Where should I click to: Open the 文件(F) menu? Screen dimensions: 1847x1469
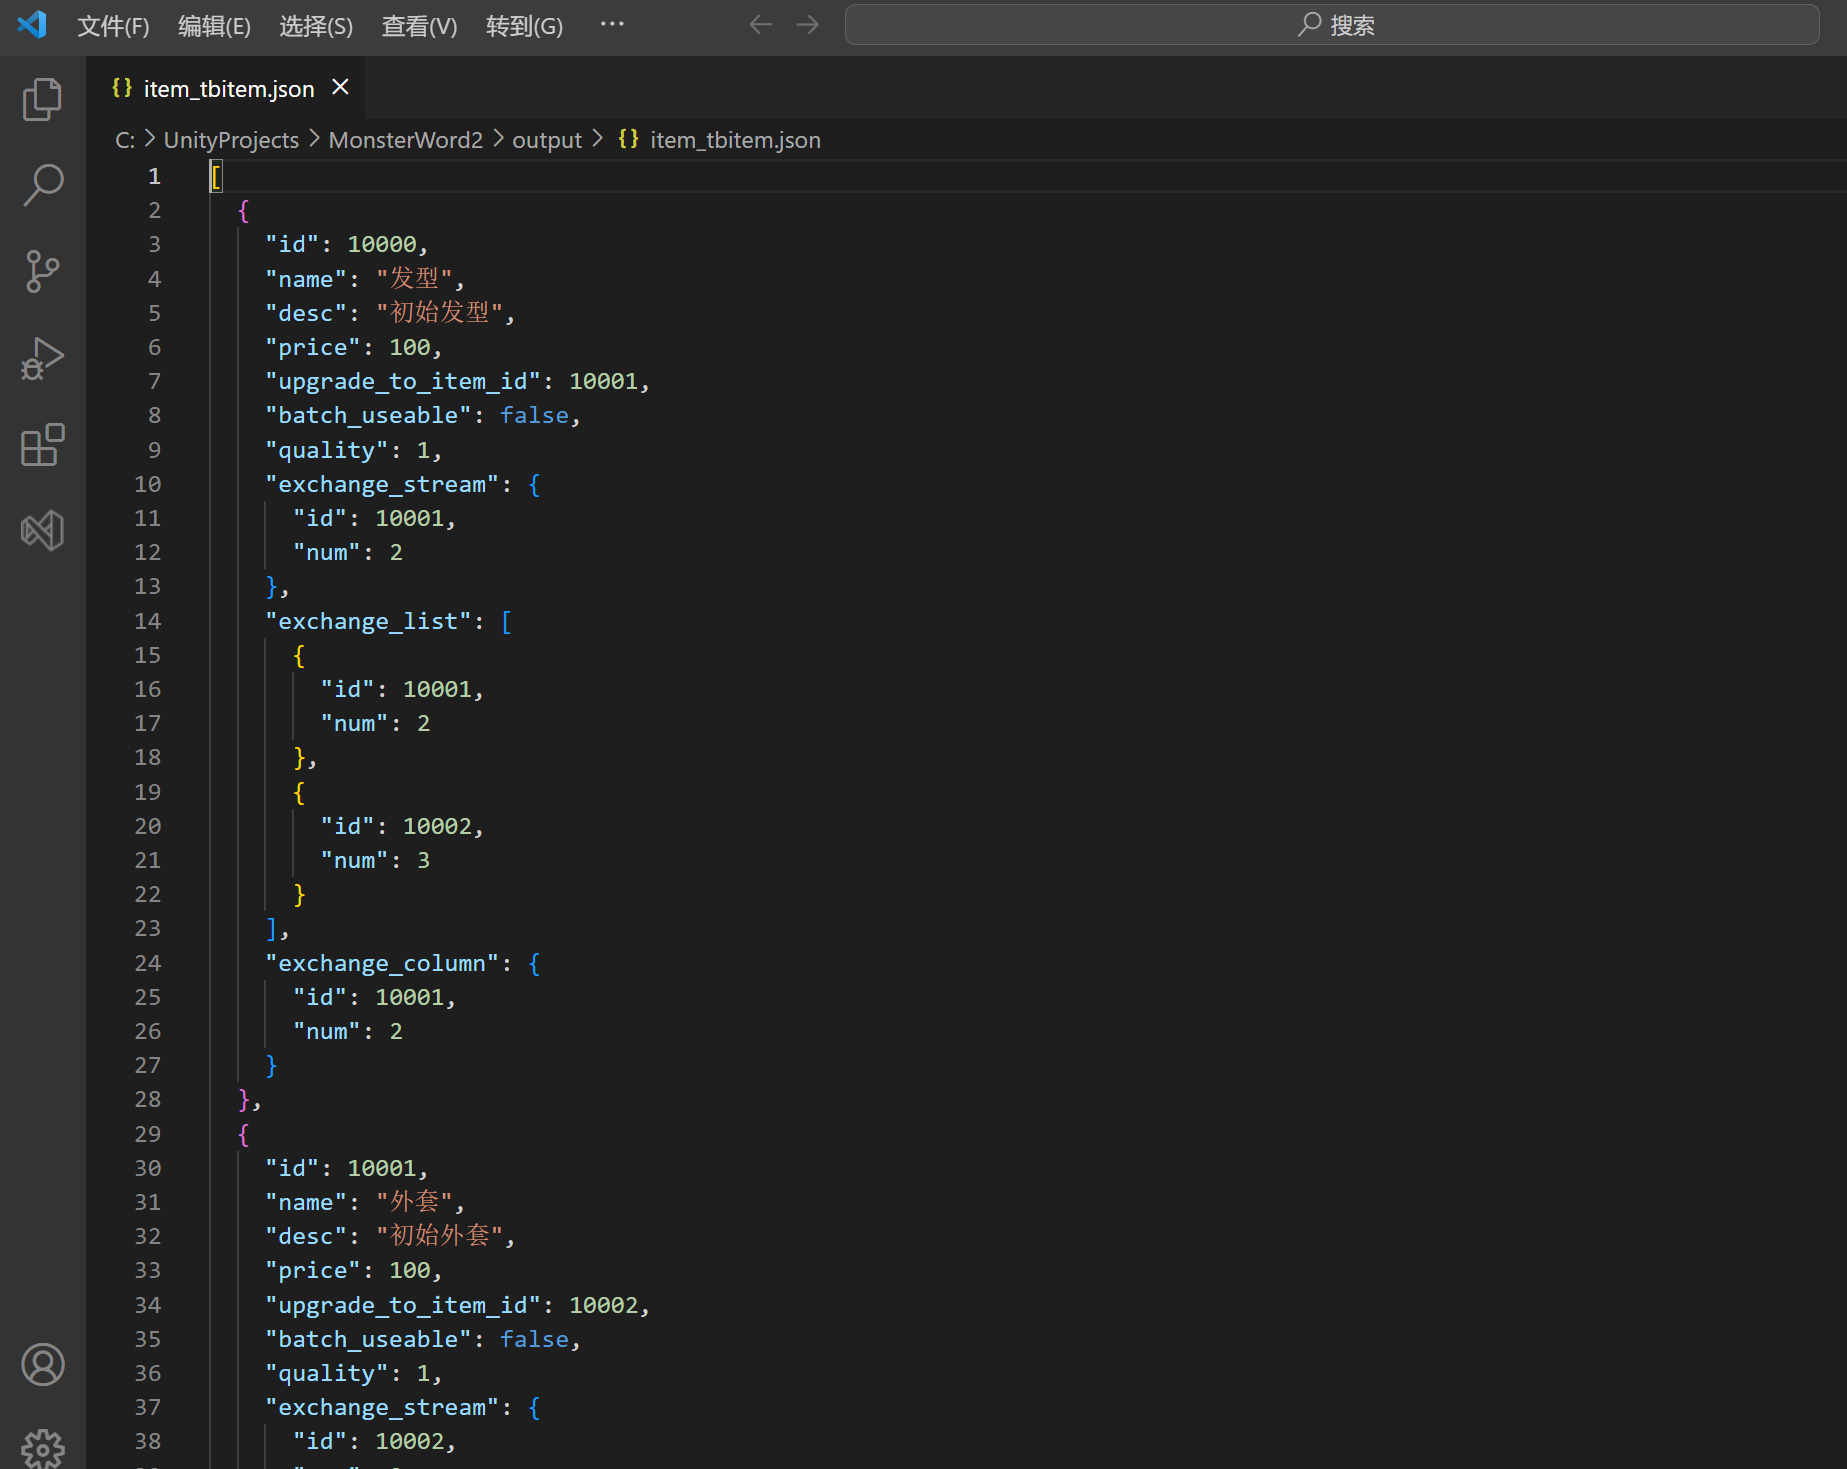coord(113,26)
